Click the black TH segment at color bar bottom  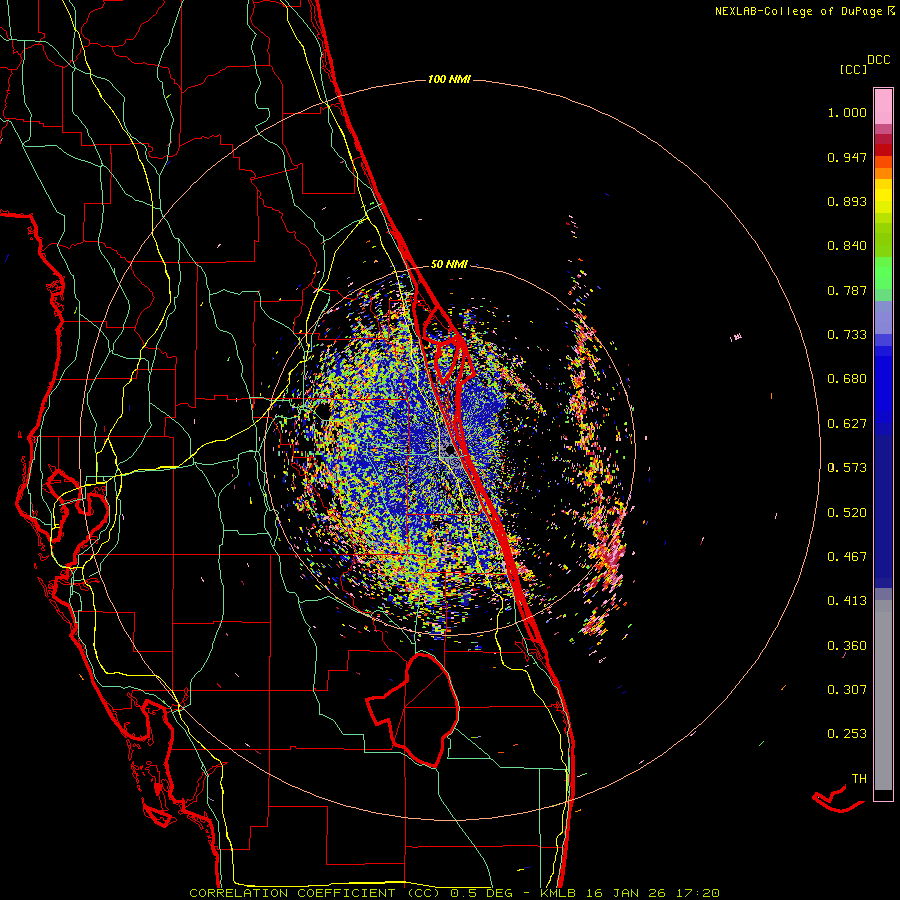(x=883, y=794)
